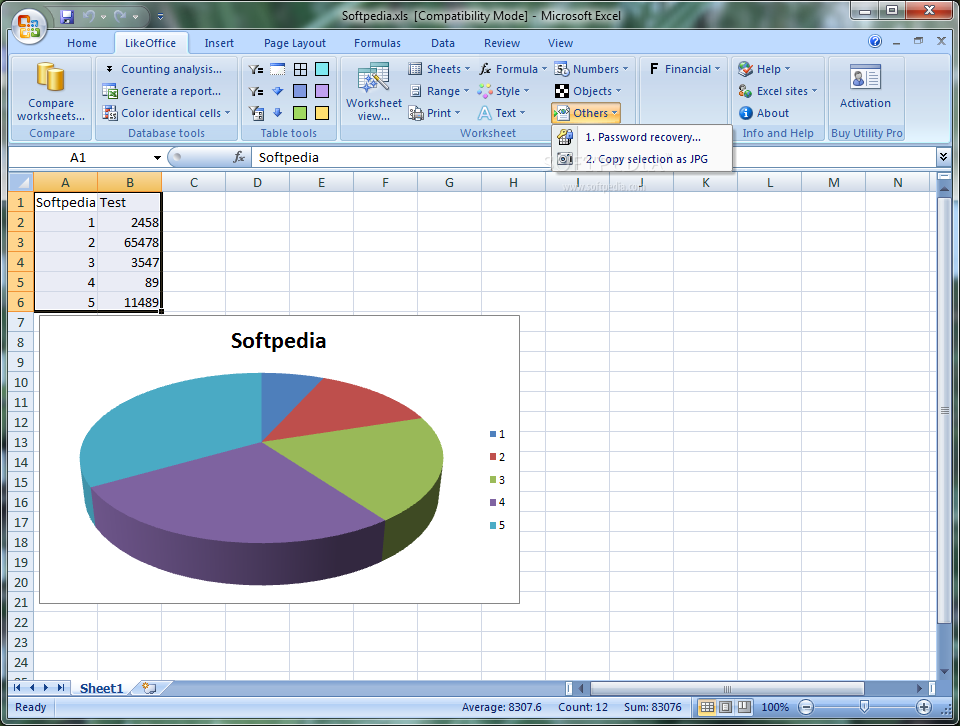
Task: Expand the Style dropdown
Action: [503, 91]
